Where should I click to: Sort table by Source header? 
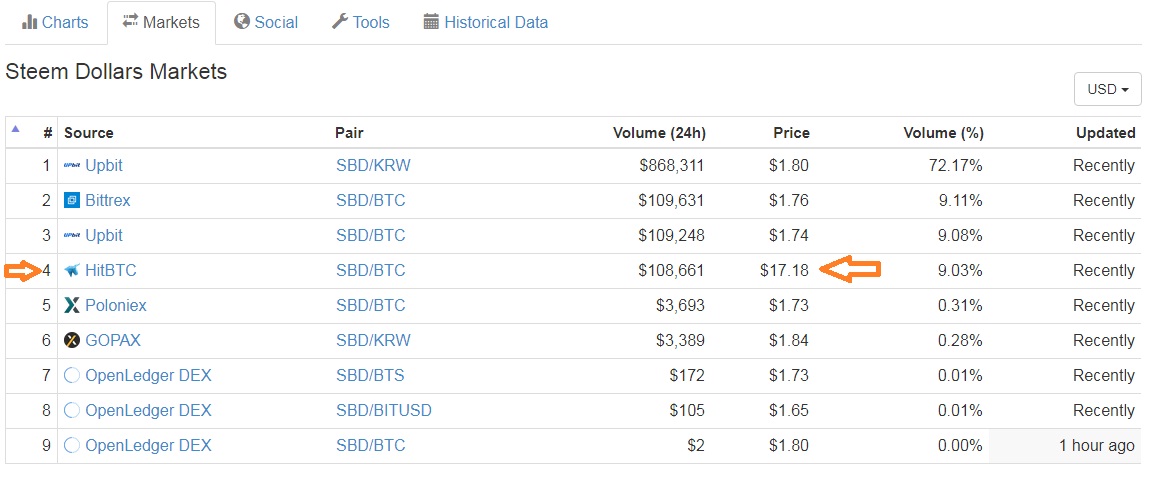coord(88,133)
